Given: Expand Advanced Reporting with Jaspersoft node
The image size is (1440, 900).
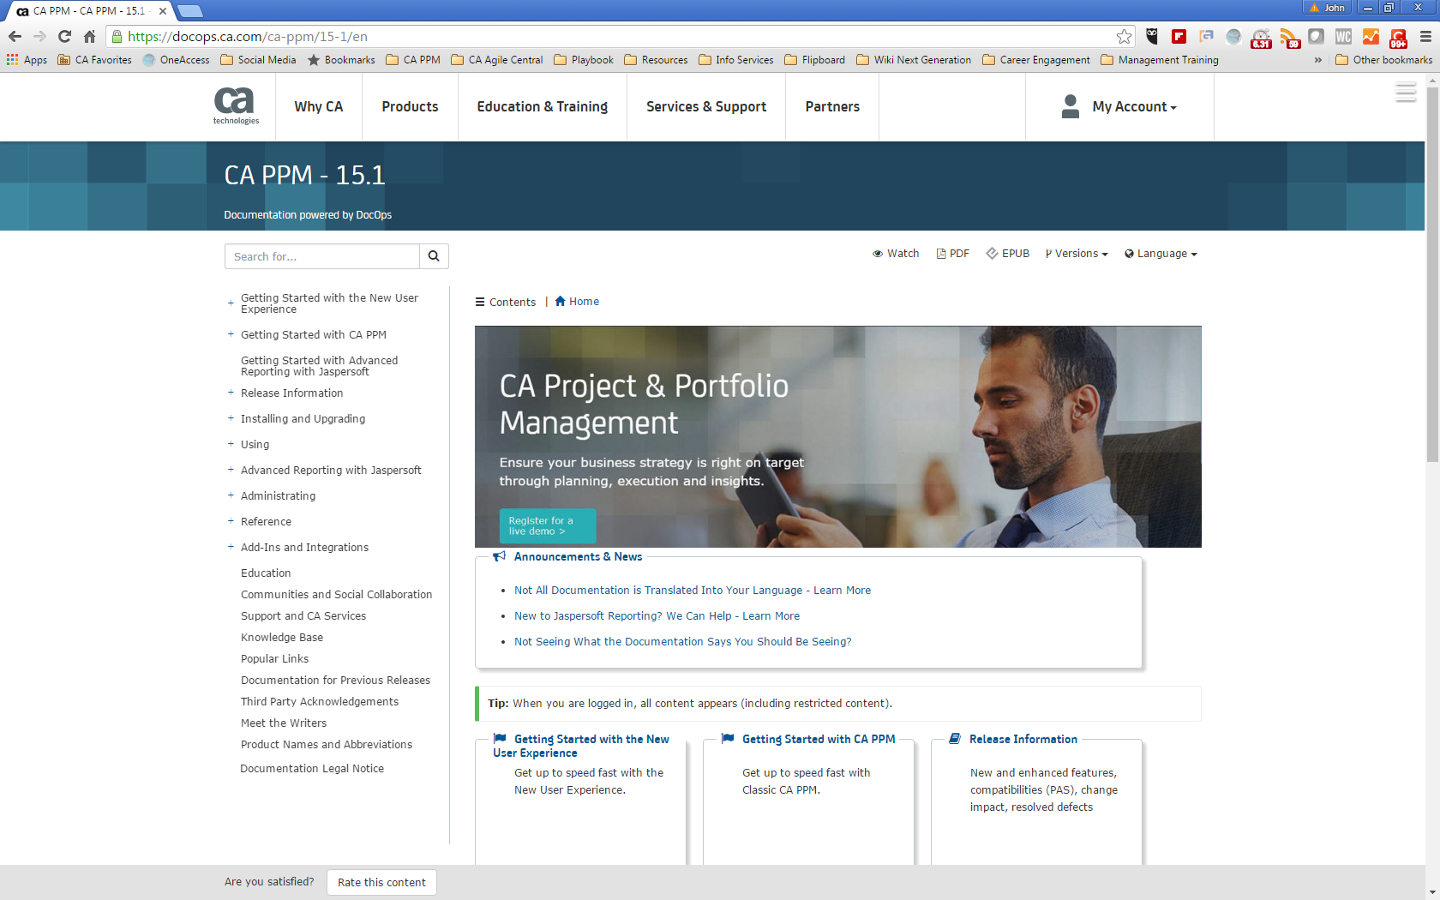Looking at the screenshot, I should tap(231, 470).
